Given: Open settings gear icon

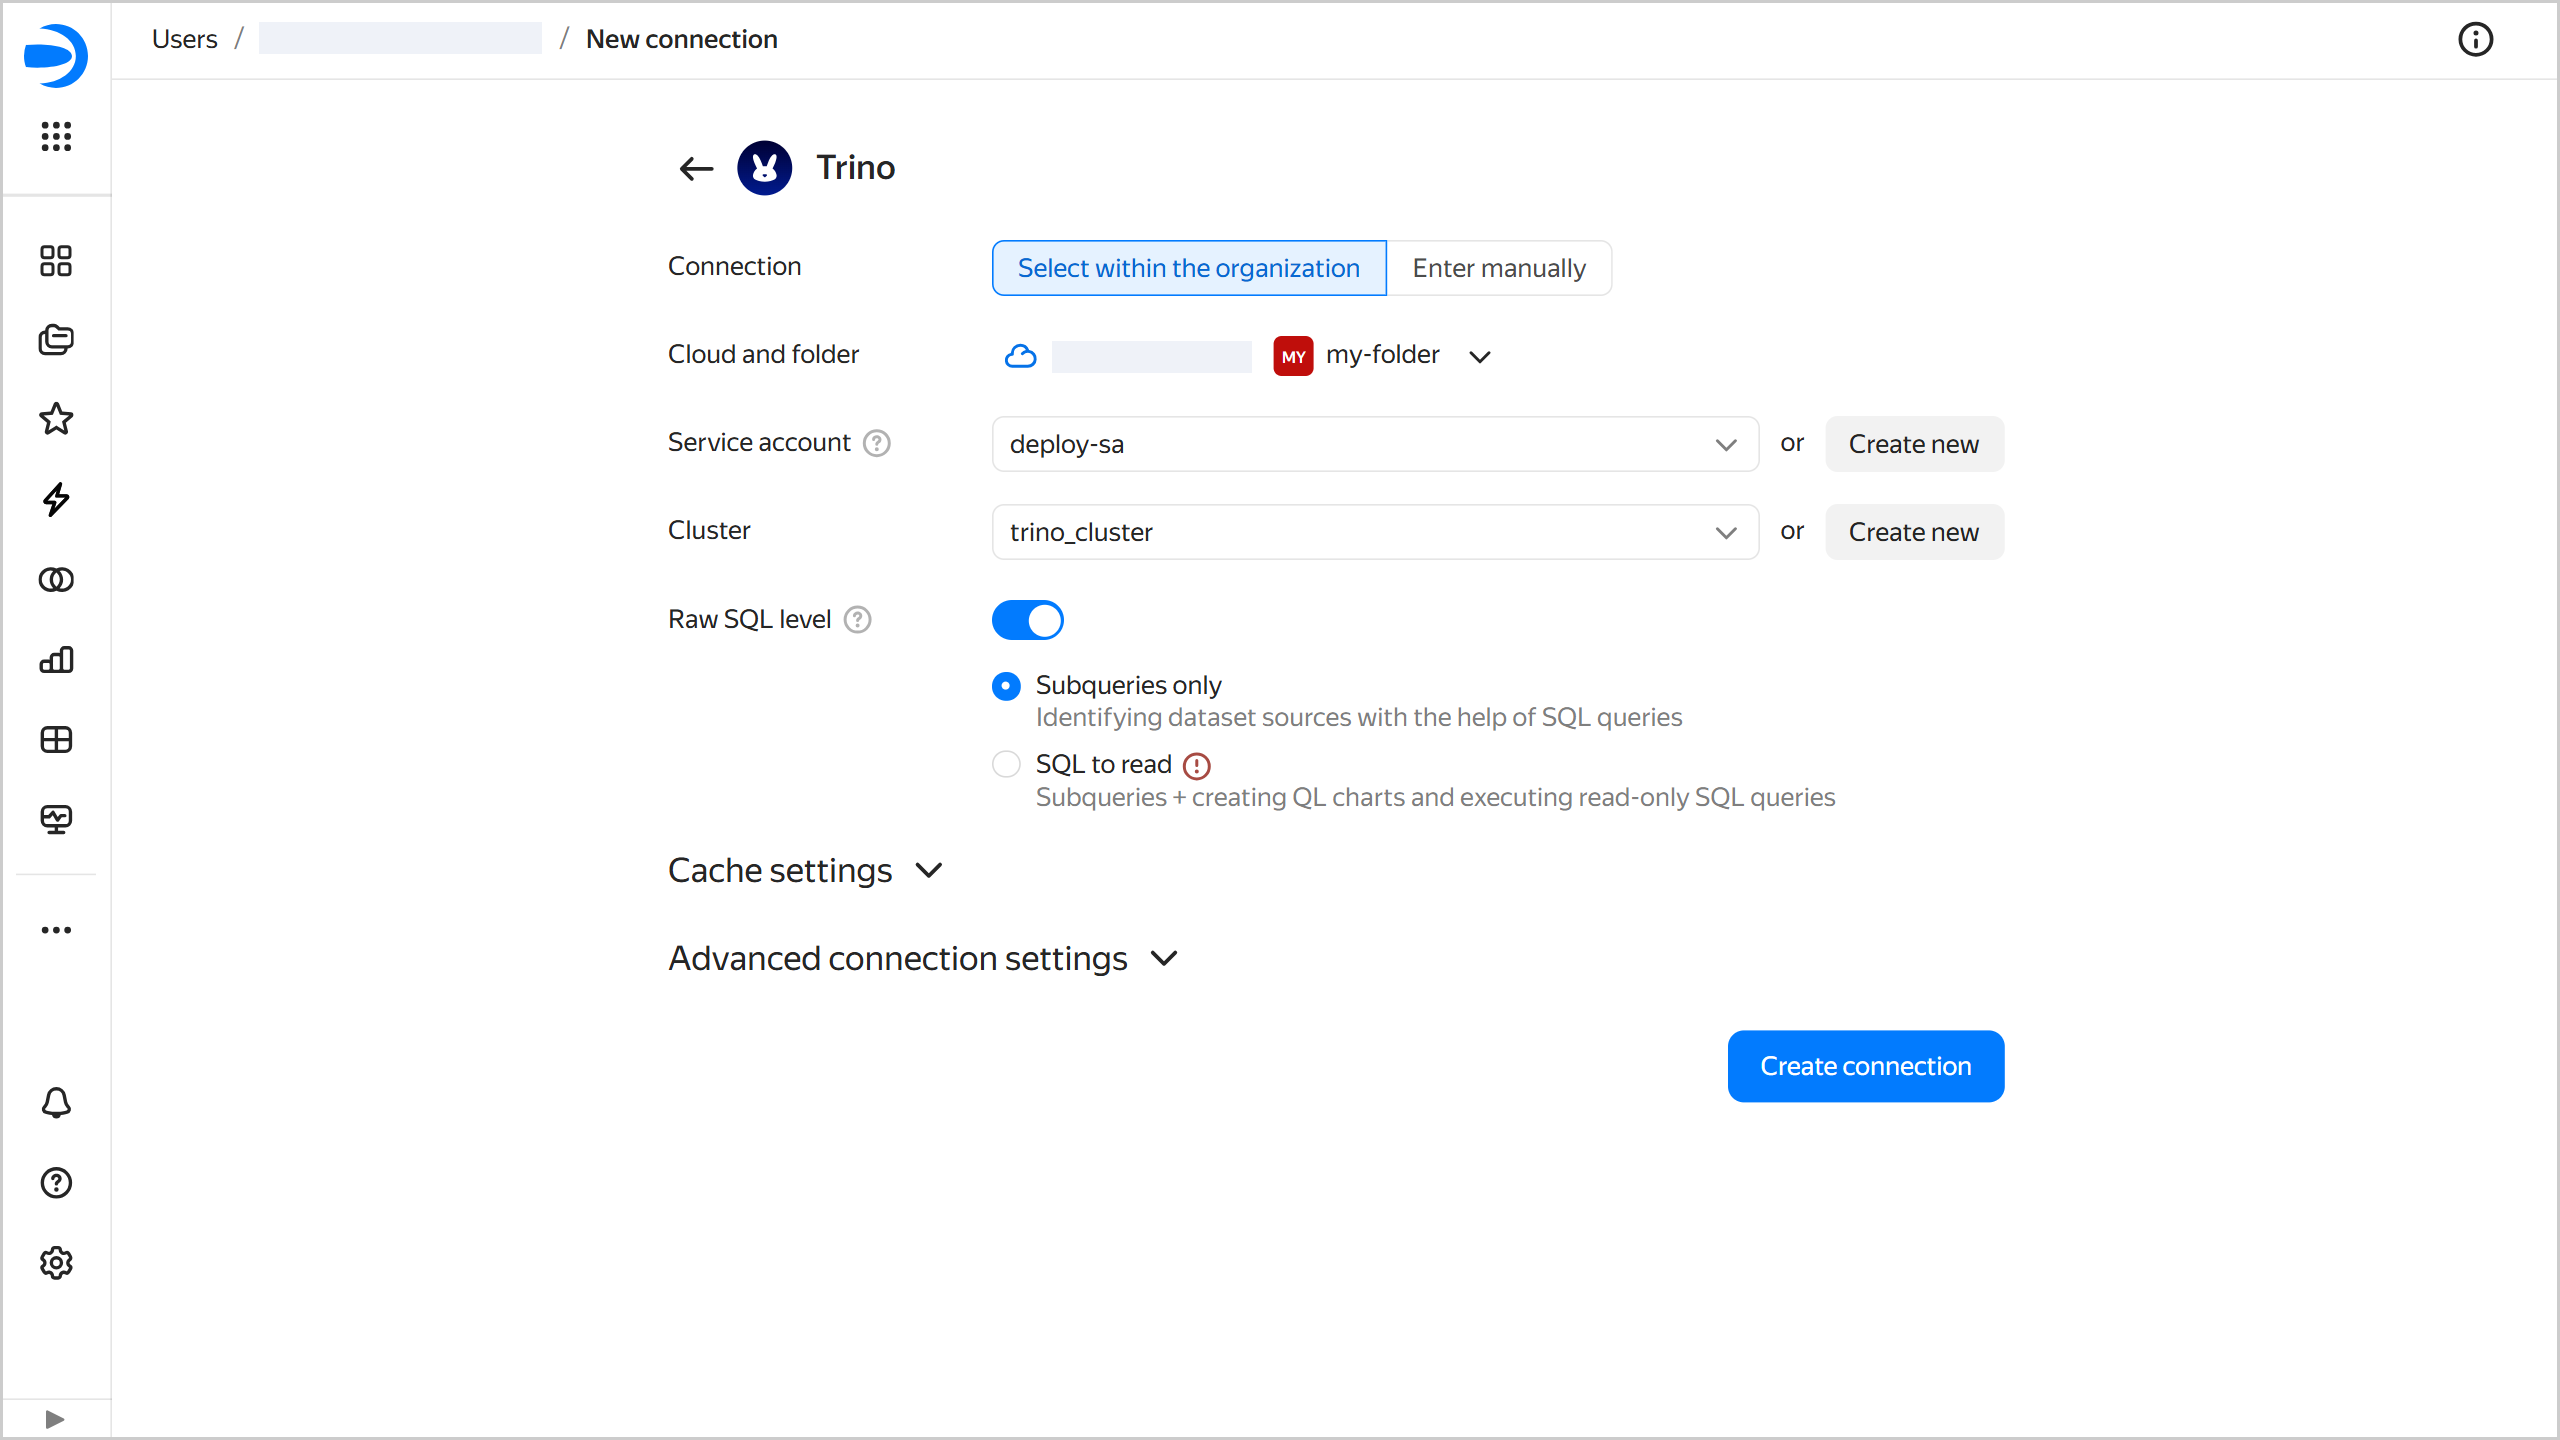Looking at the screenshot, I should (x=56, y=1263).
